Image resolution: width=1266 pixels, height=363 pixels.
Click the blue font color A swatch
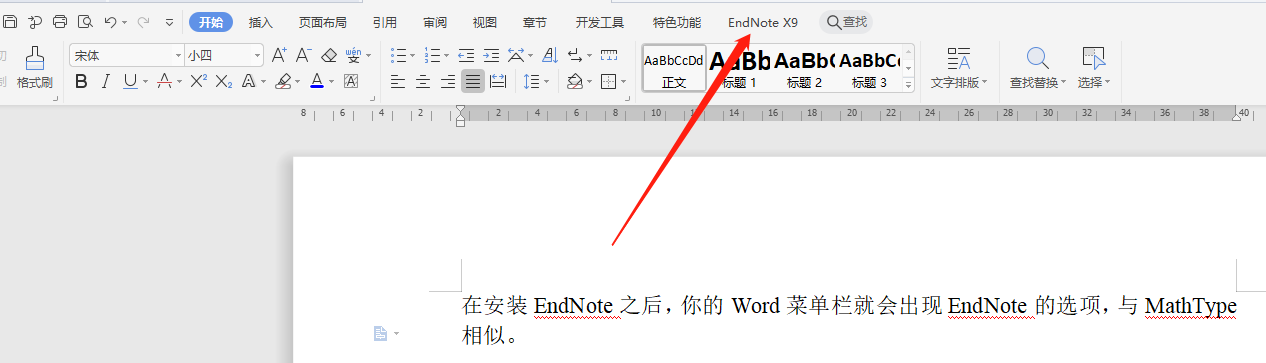[317, 81]
